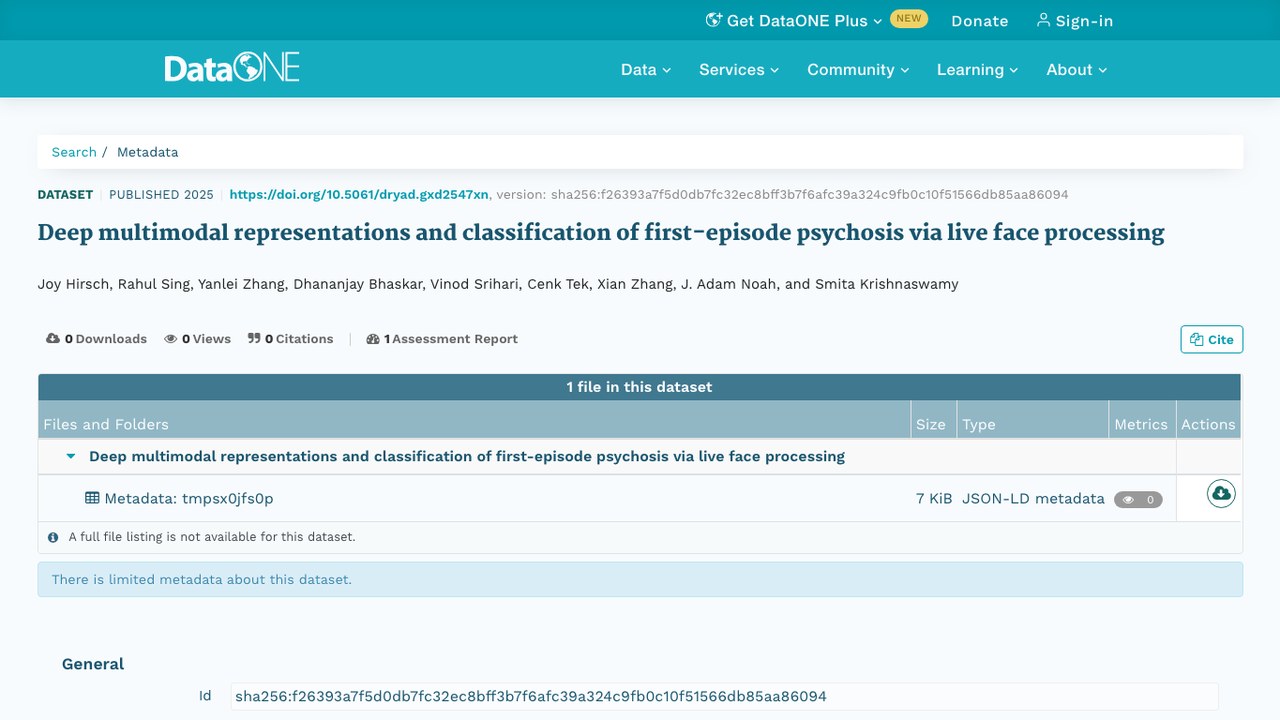Click the Metadata: tmpsx0jfs0p file name
This screenshot has width=1280, height=720.
click(189, 498)
